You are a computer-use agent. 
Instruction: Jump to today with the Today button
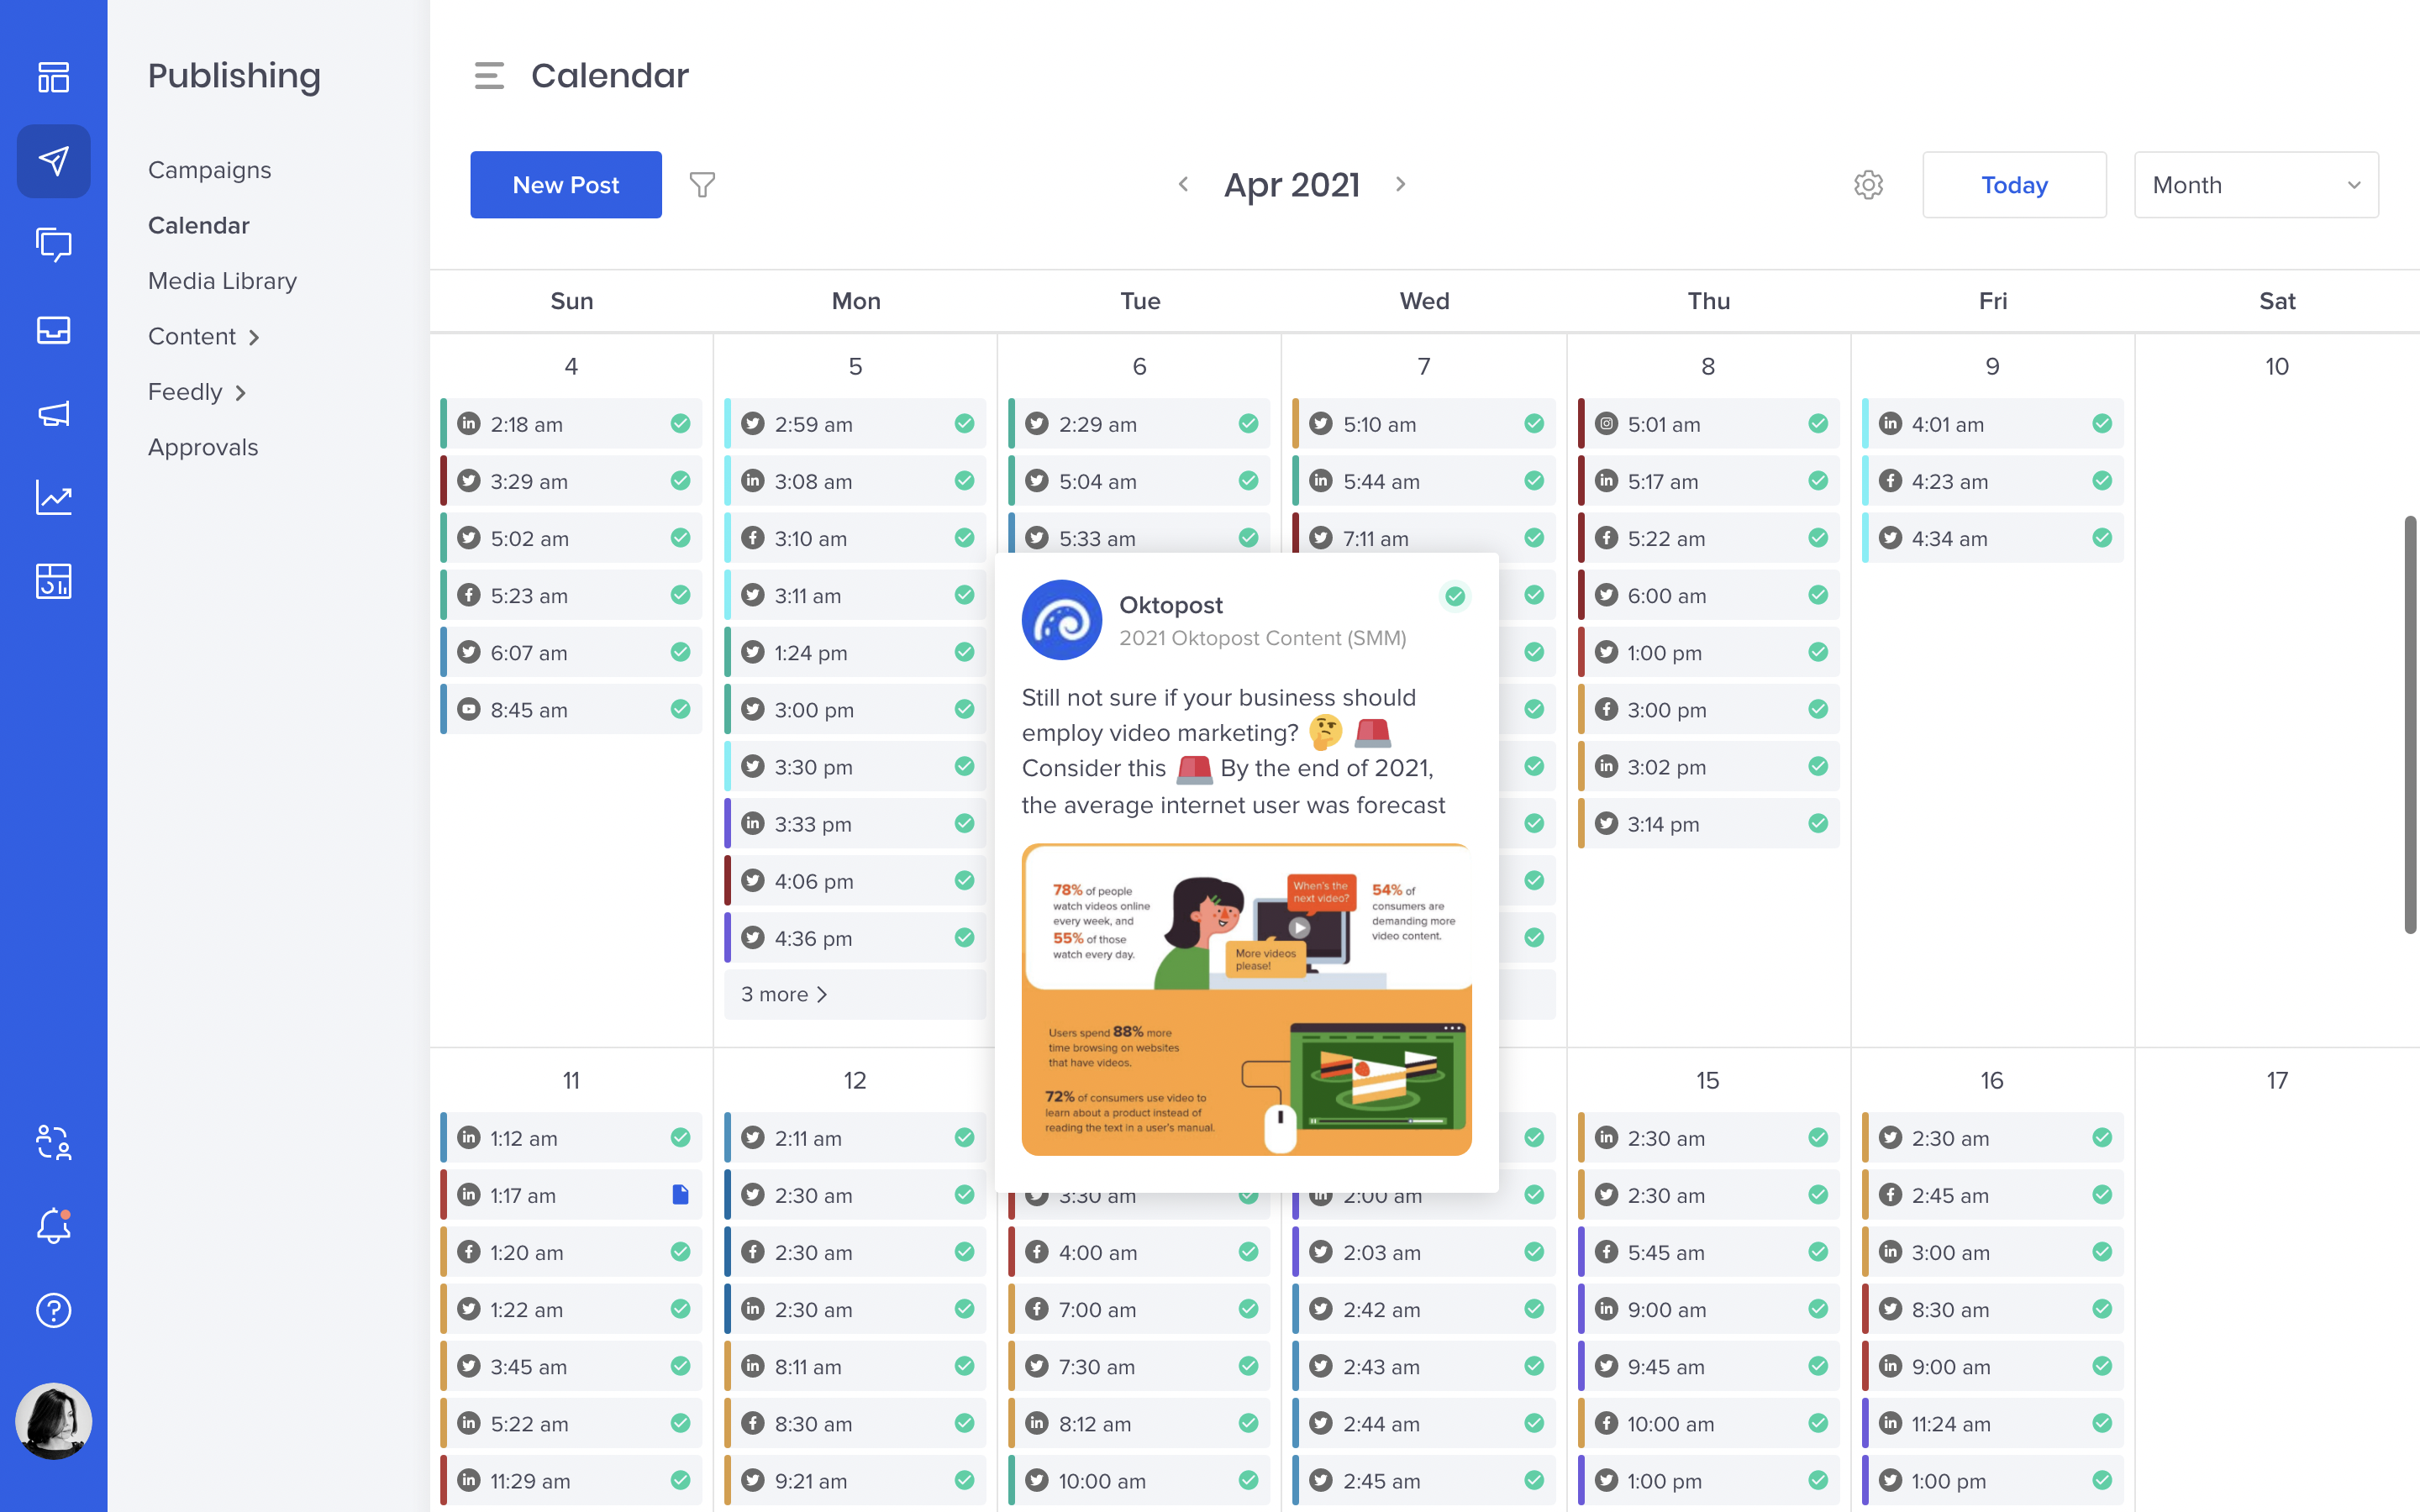[x=2013, y=184]
